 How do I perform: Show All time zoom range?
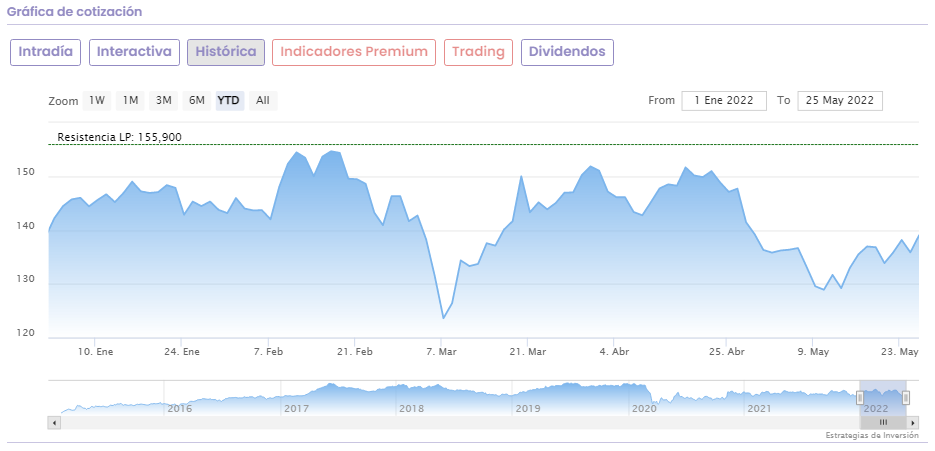click(x=262, y=100)
